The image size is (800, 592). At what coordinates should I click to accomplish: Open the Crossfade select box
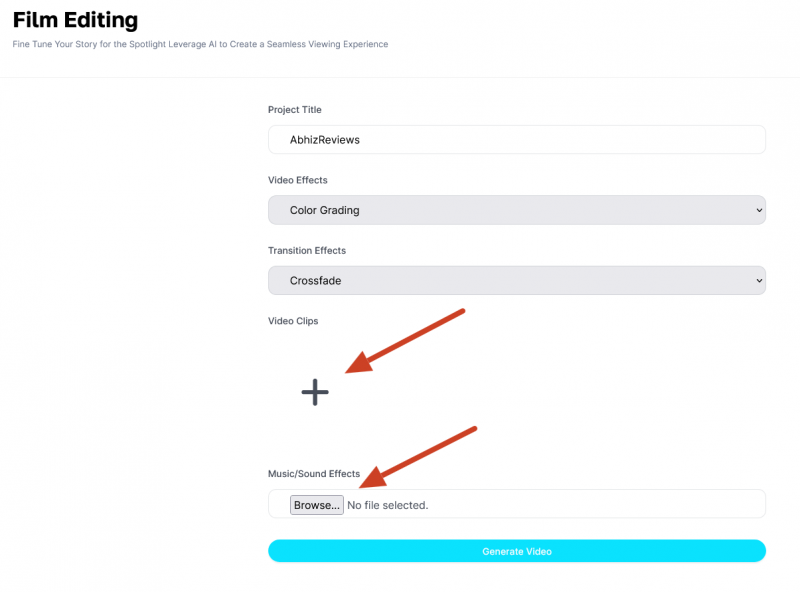(x=516, y=281)
